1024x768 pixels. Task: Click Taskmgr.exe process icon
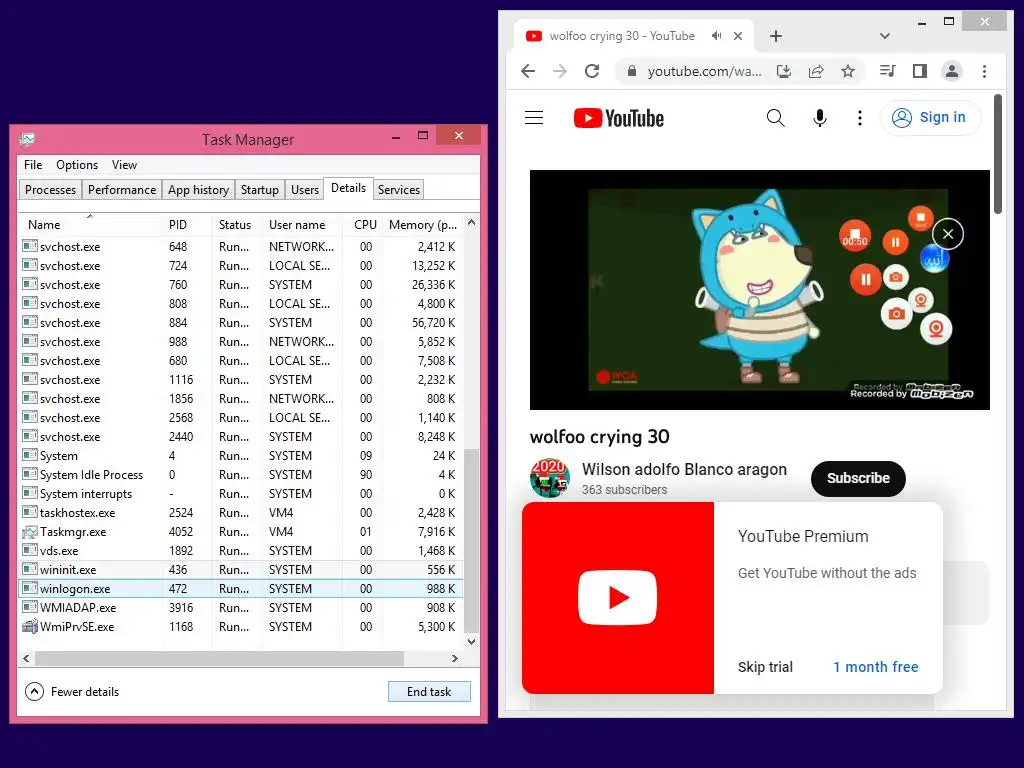tap(30, 532)
